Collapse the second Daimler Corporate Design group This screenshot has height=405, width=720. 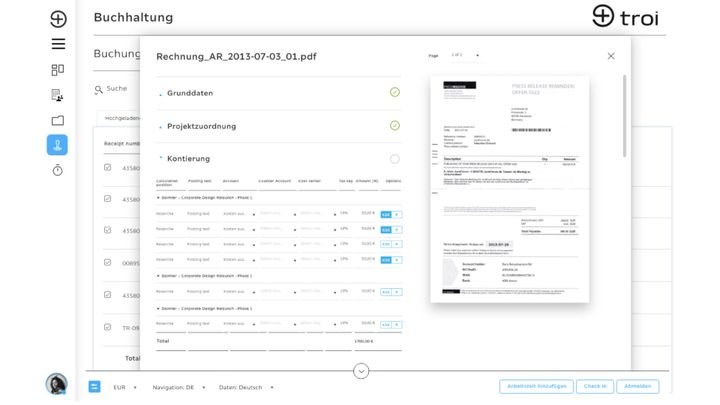[158, 276]
